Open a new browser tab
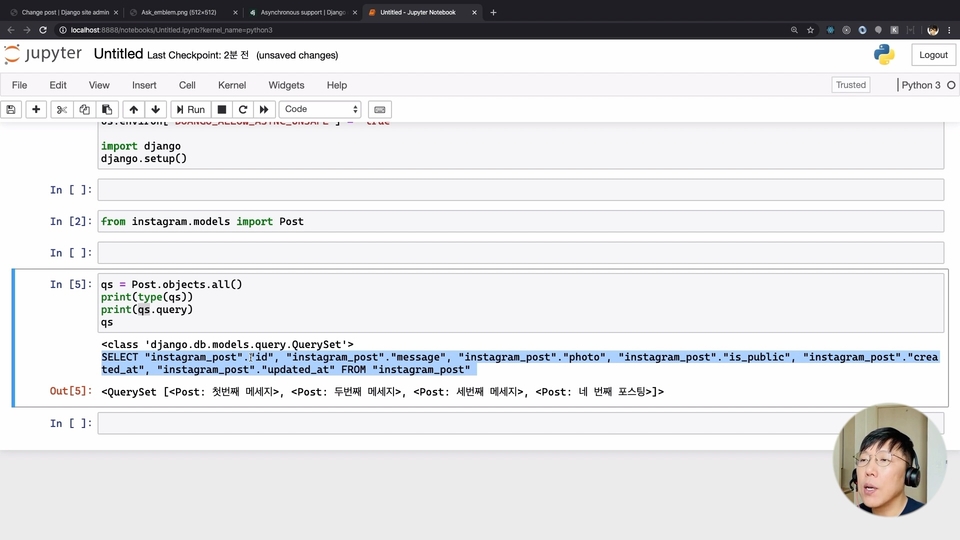The width and height of the screenshot is (960, 540). point(493,12)
